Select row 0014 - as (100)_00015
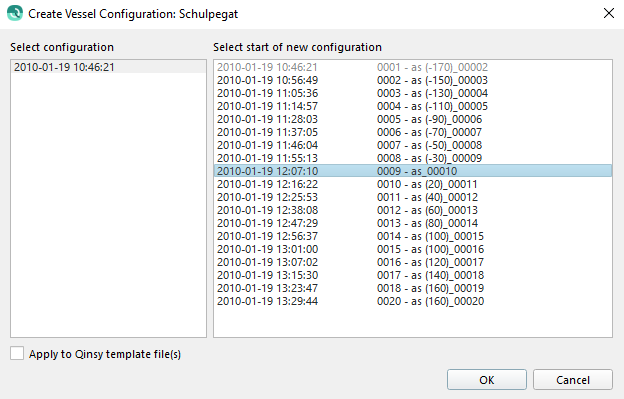Screen dimensions: 624x399 click(413, 236)
